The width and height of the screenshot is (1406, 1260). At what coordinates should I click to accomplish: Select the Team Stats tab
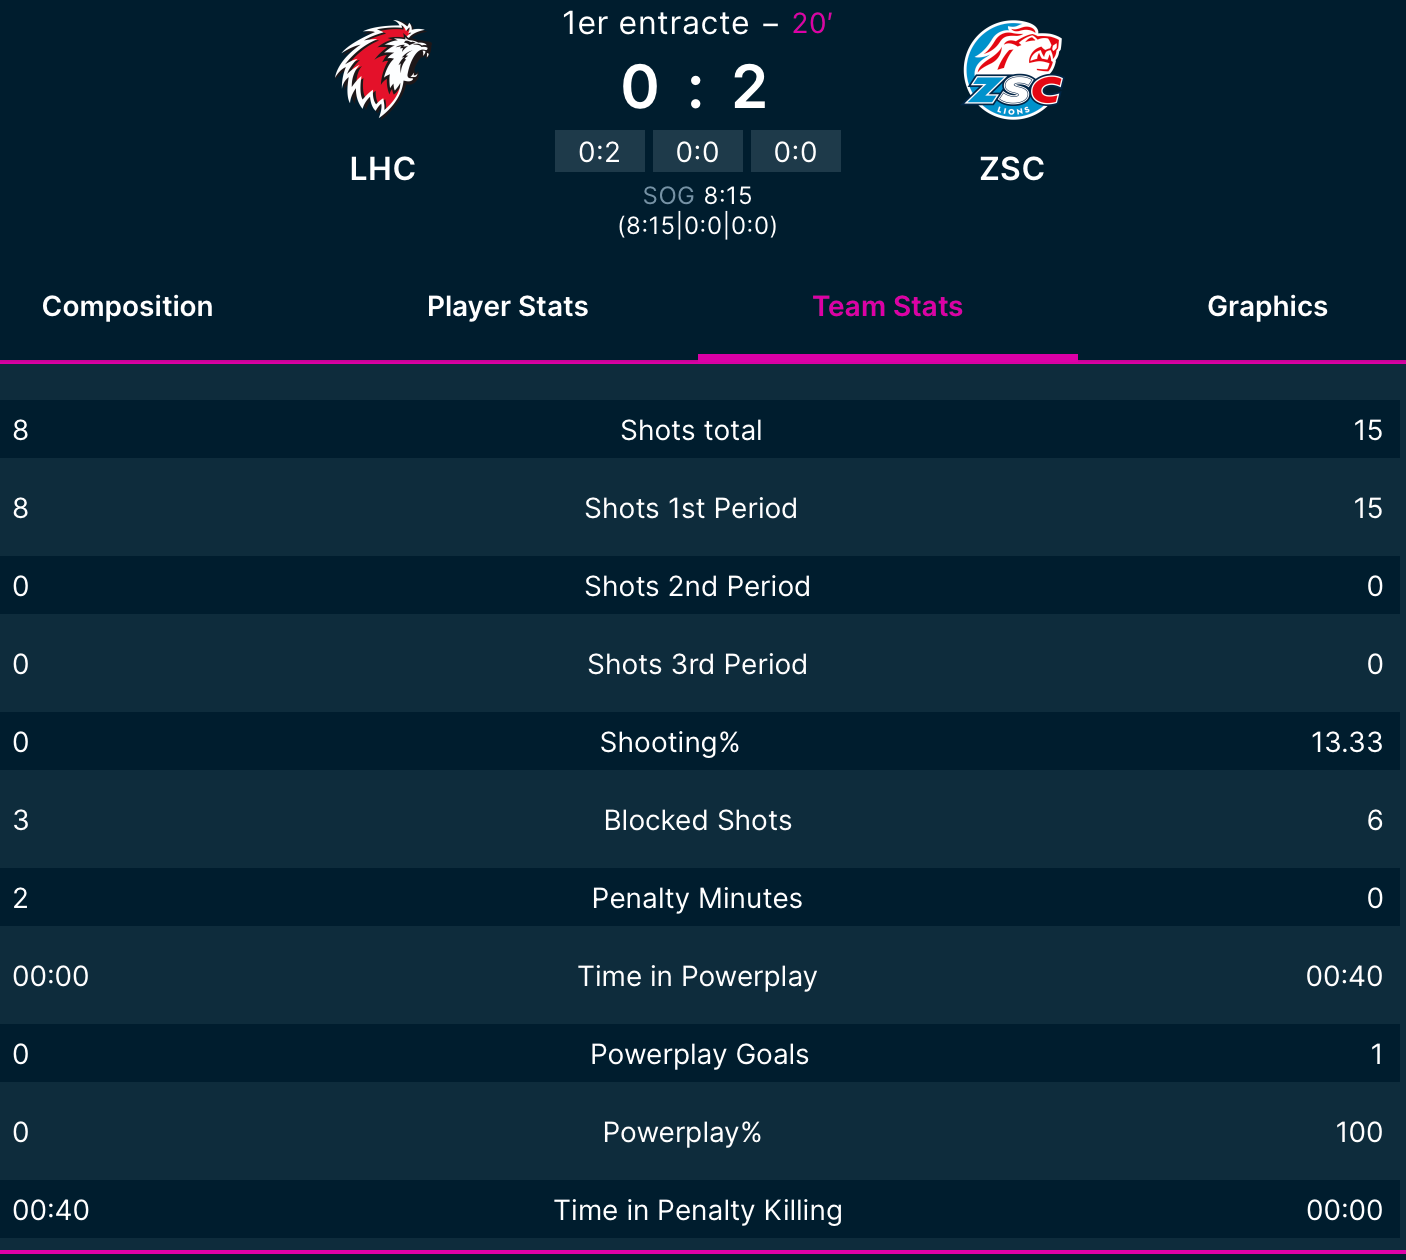point(888,306)
